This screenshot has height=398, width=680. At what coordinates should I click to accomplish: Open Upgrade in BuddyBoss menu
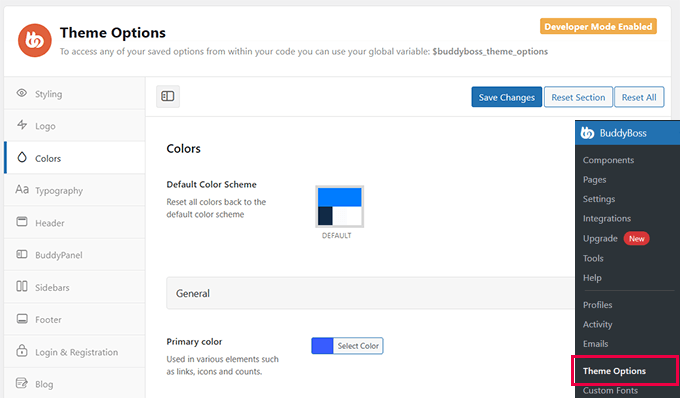click(600, 238)
